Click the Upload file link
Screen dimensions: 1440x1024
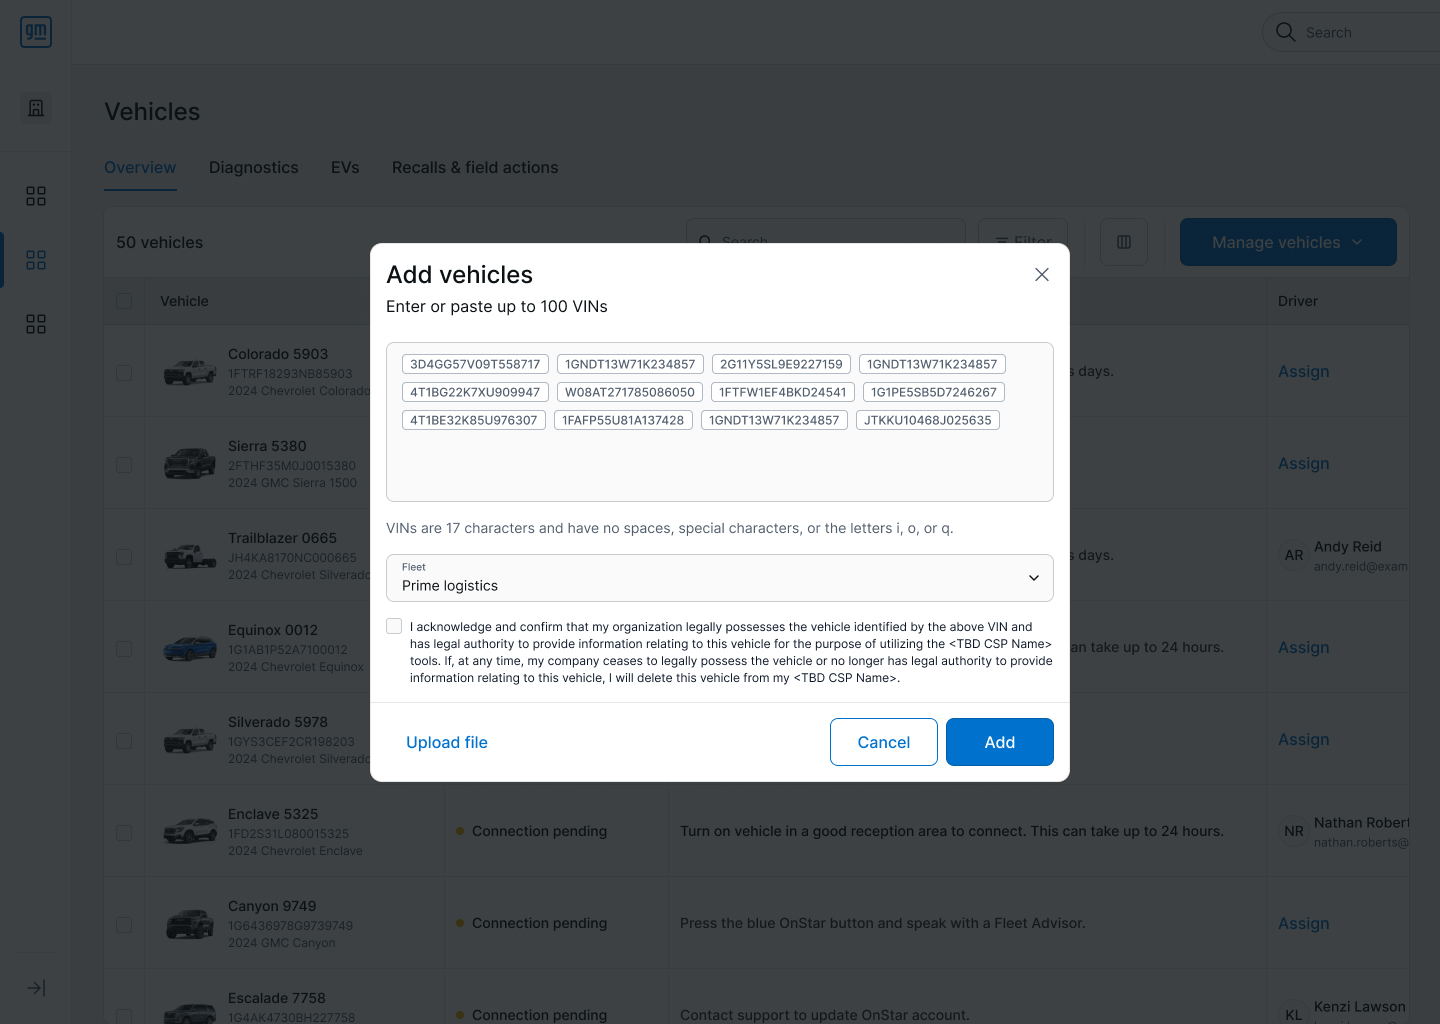447,742
